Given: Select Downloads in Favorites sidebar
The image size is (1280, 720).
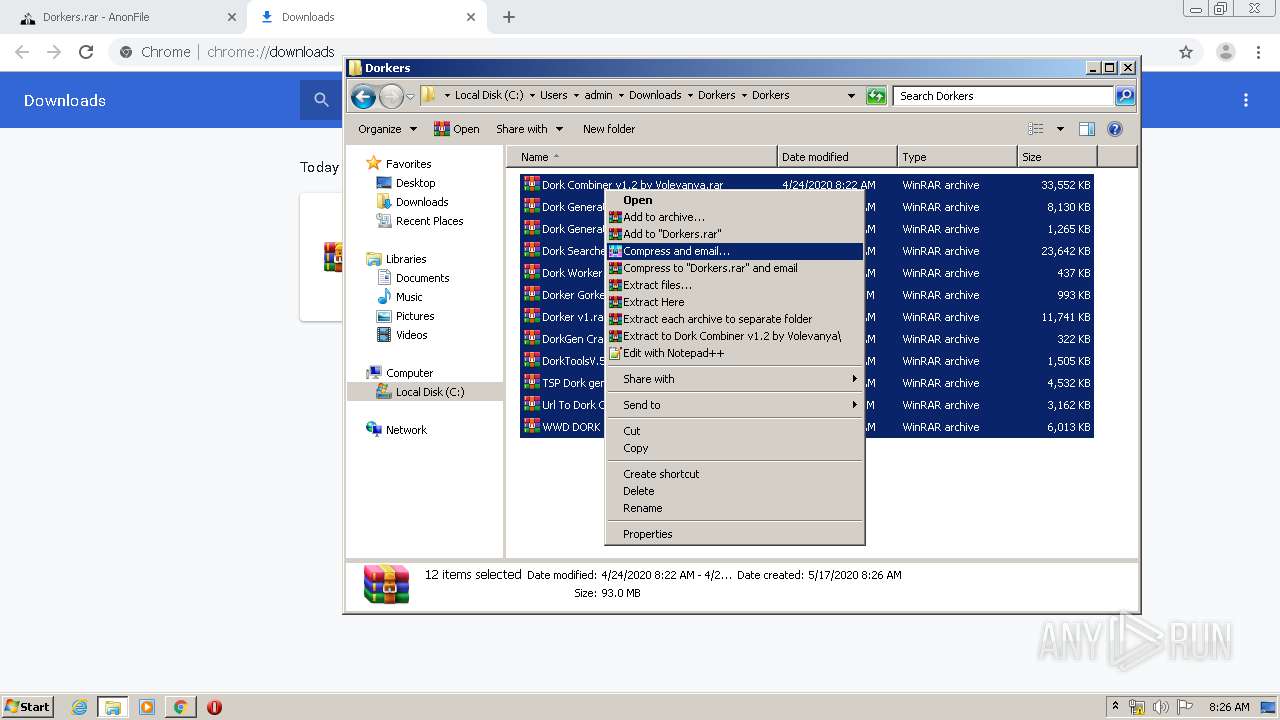Looking at the screenshot, I should click(422, 202).
